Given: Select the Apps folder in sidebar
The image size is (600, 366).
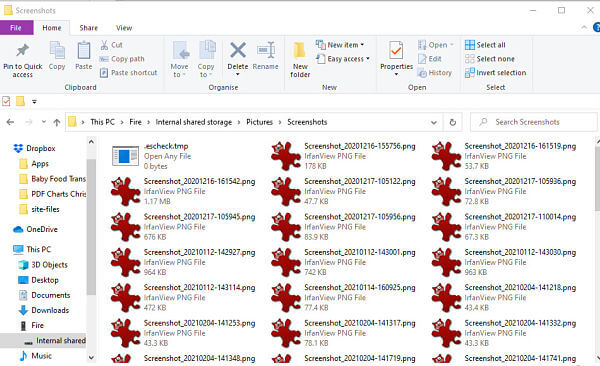Looking at the screenshot, I should (x=40, y=164).
